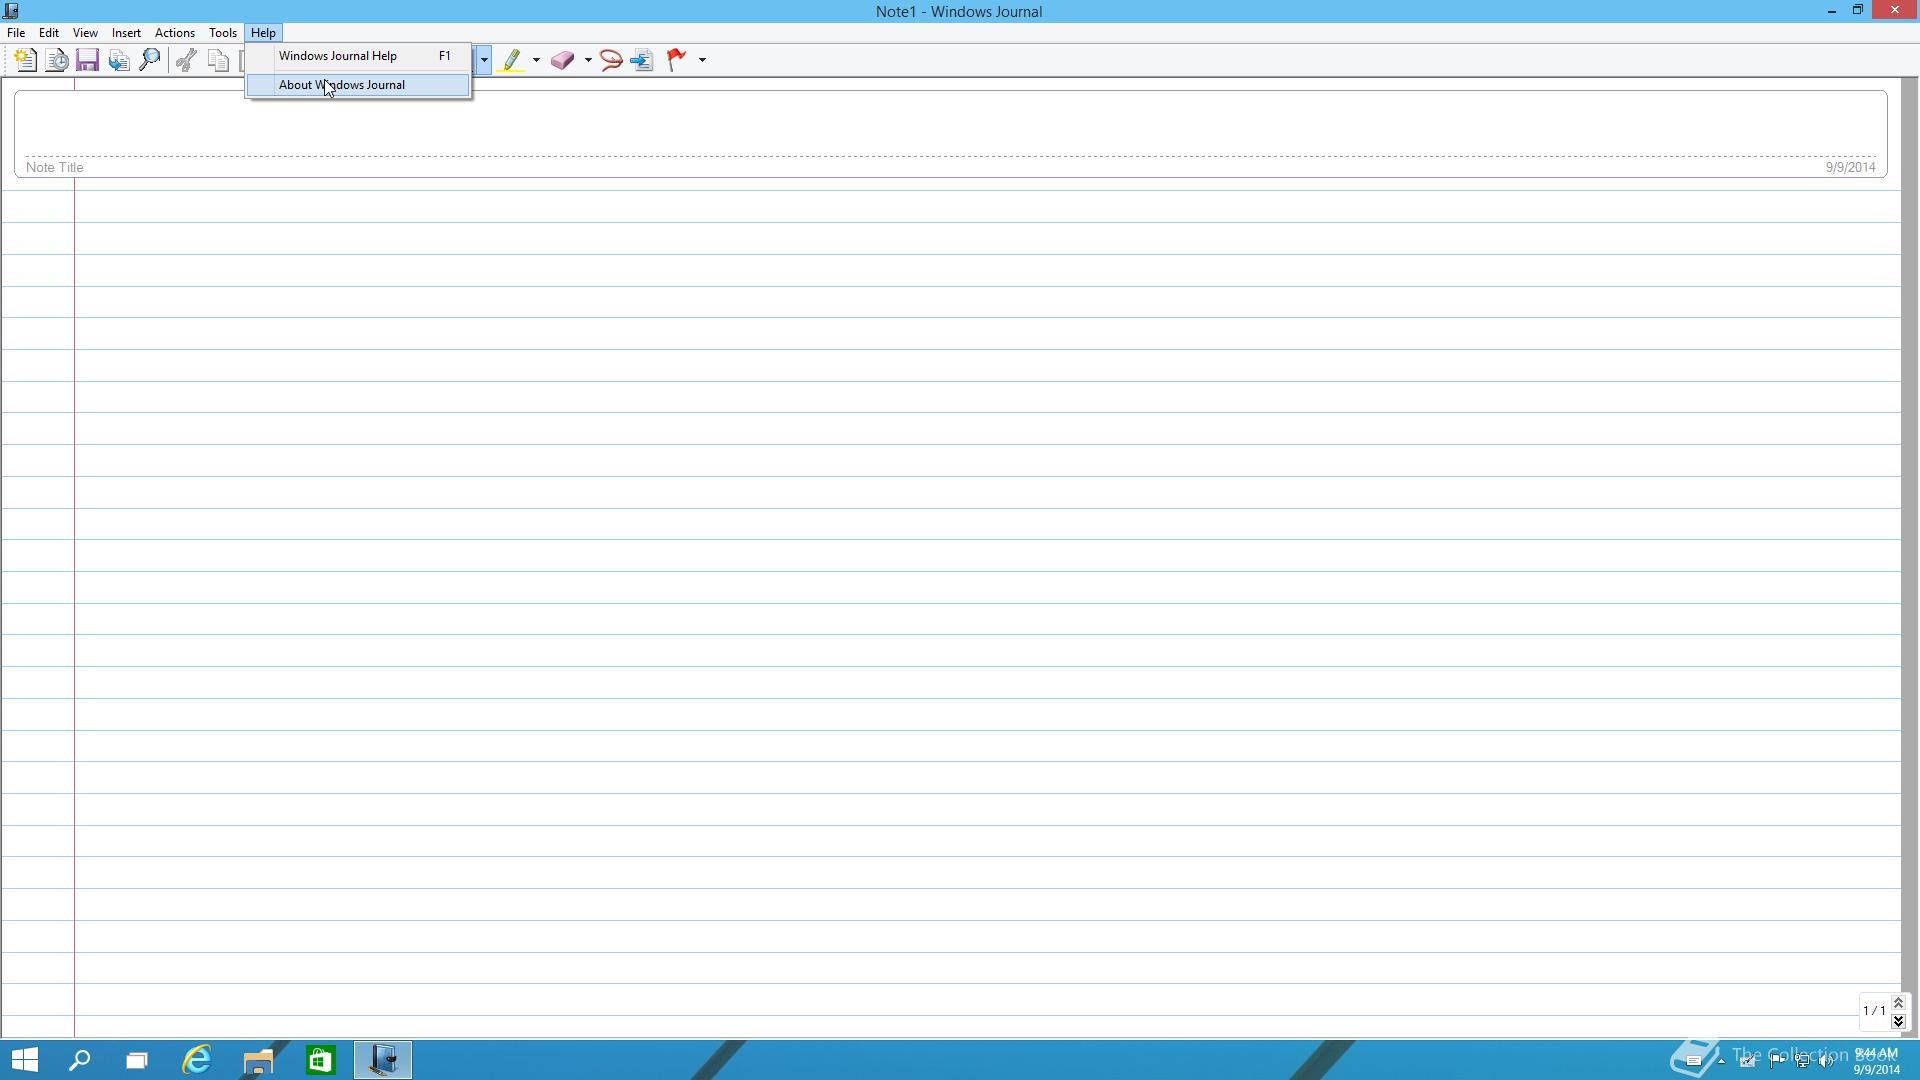Open the File menu
Viewport: 1920px width, 1080px height.
tap(16, 33)
